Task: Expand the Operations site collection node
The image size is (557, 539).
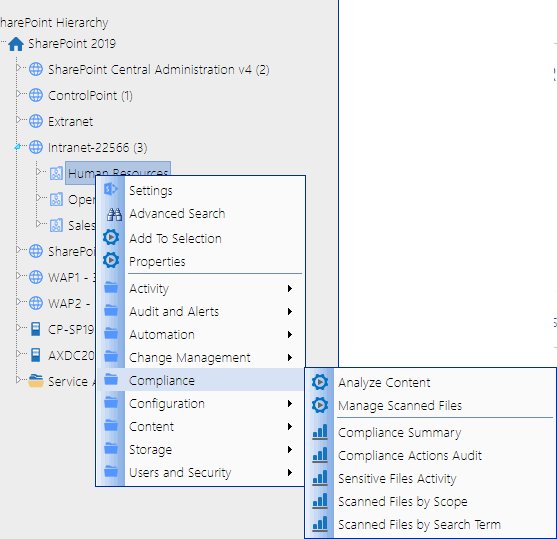Action: 38,198
